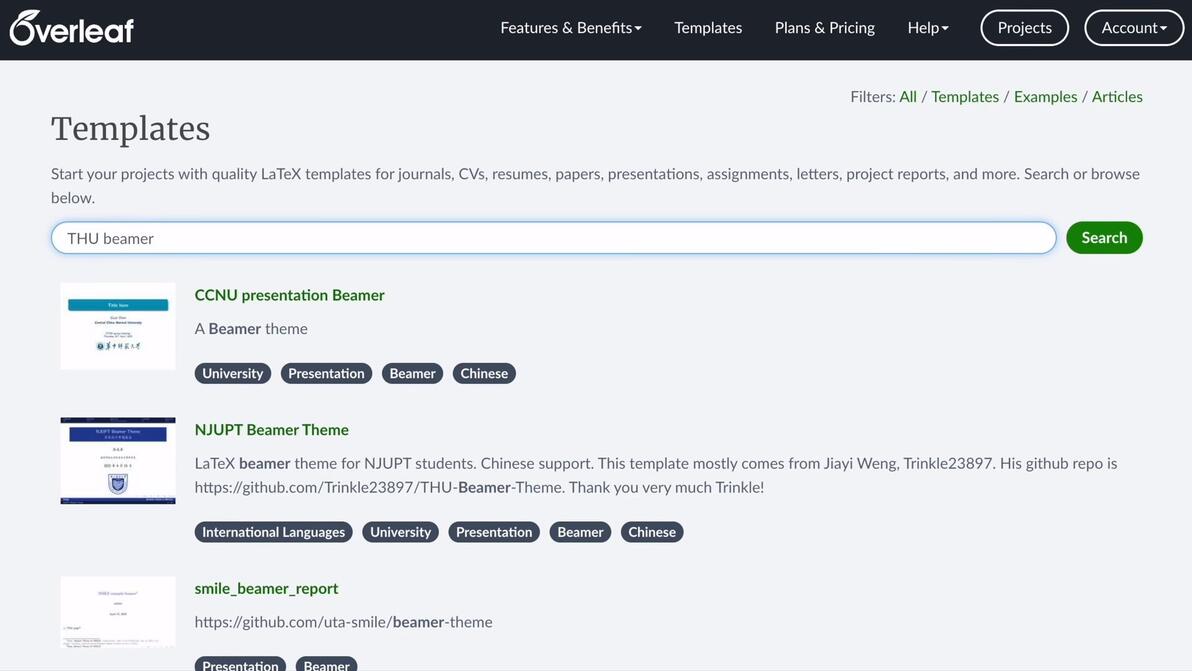This screenshot has height=671, width=1192.
Task: Open the smile_beamer_report template link
Action: 266,589
